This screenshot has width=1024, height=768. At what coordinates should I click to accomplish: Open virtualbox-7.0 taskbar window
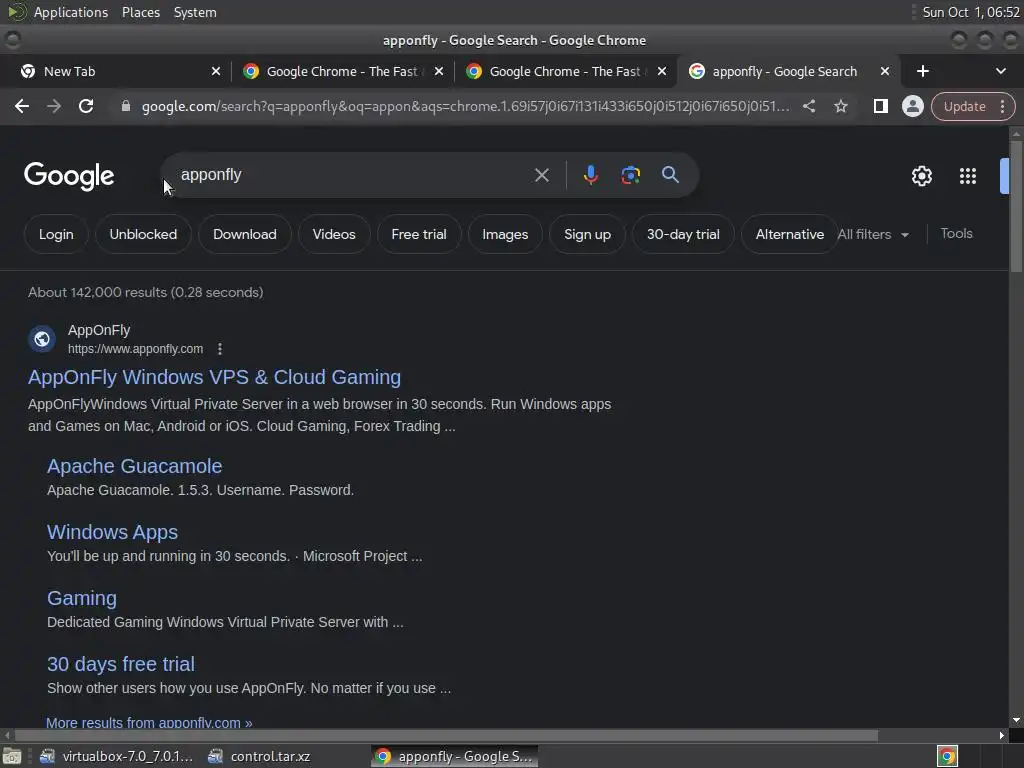[116, 756]
